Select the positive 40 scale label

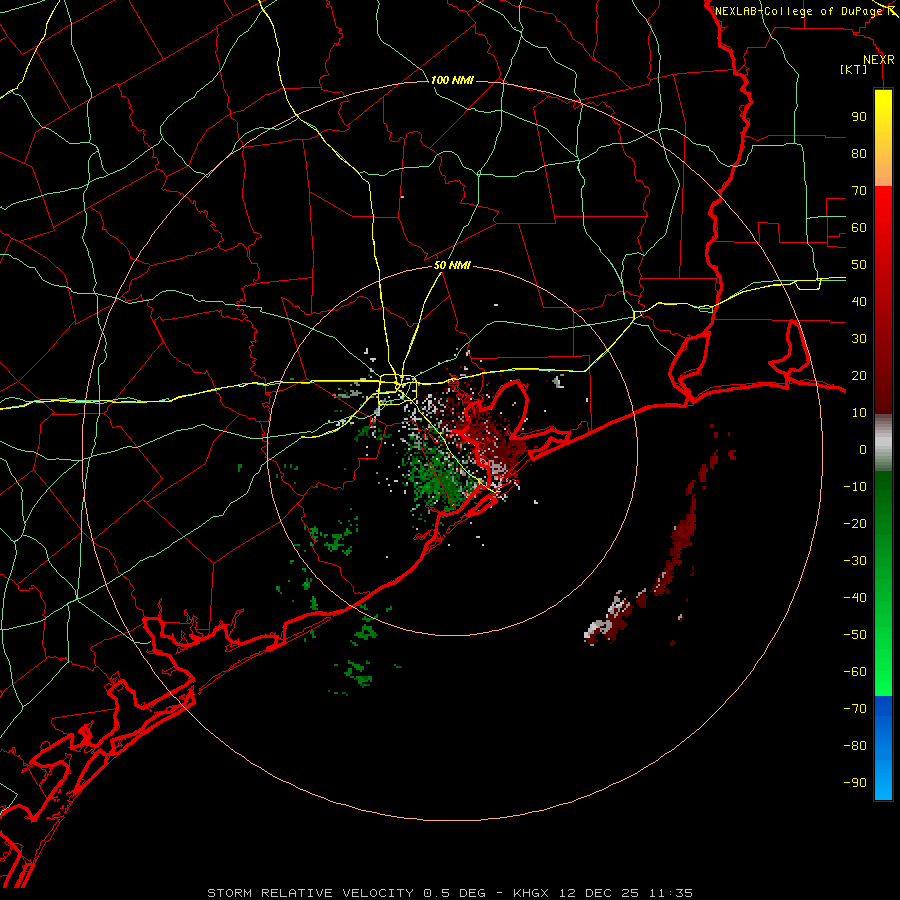[x=859, y=302]
